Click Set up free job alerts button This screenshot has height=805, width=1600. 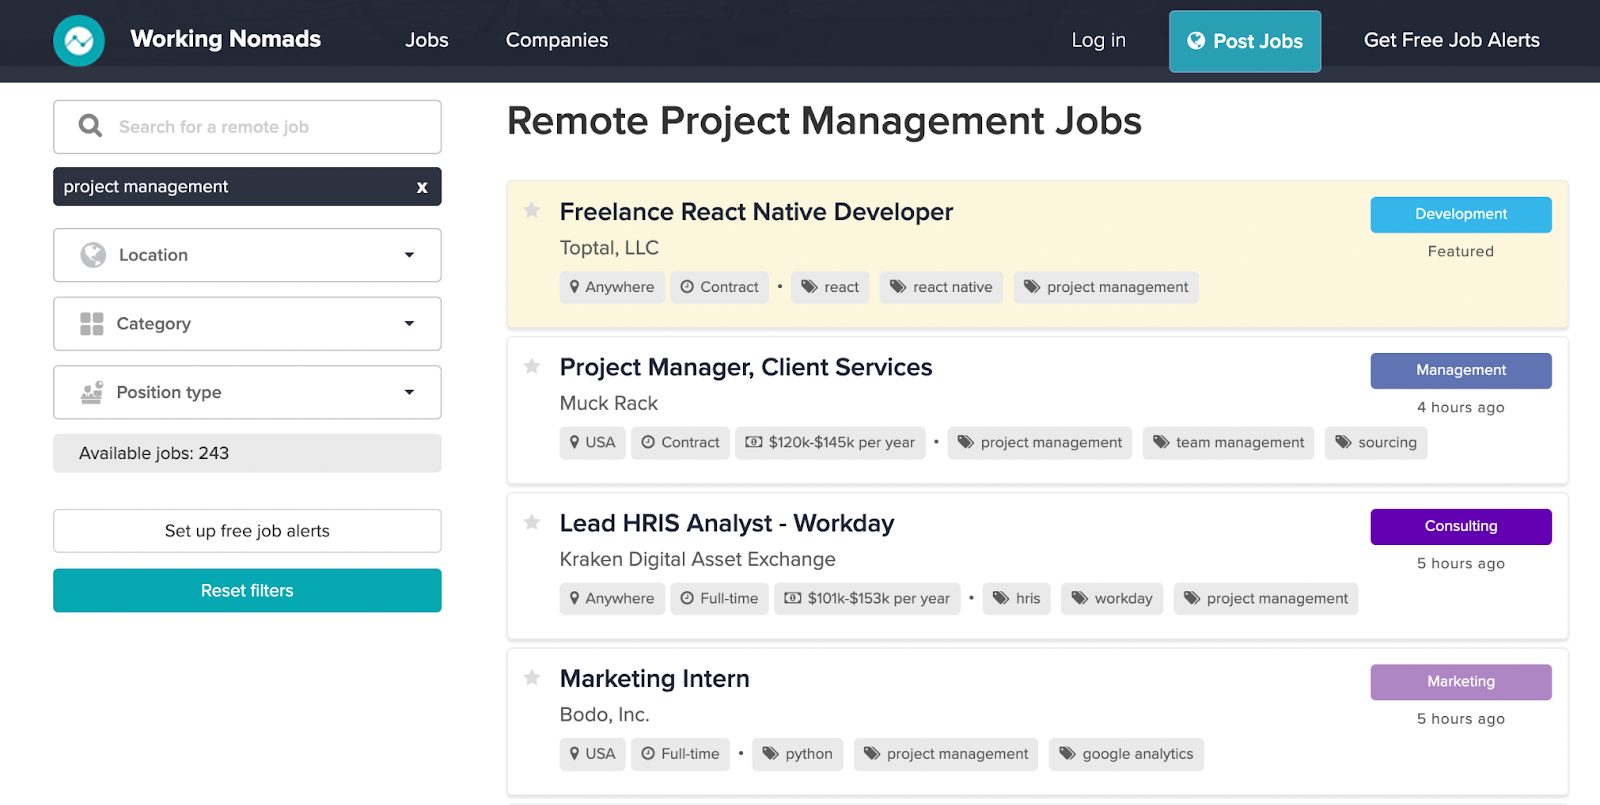pyautogui.click(x=247, y=531)
